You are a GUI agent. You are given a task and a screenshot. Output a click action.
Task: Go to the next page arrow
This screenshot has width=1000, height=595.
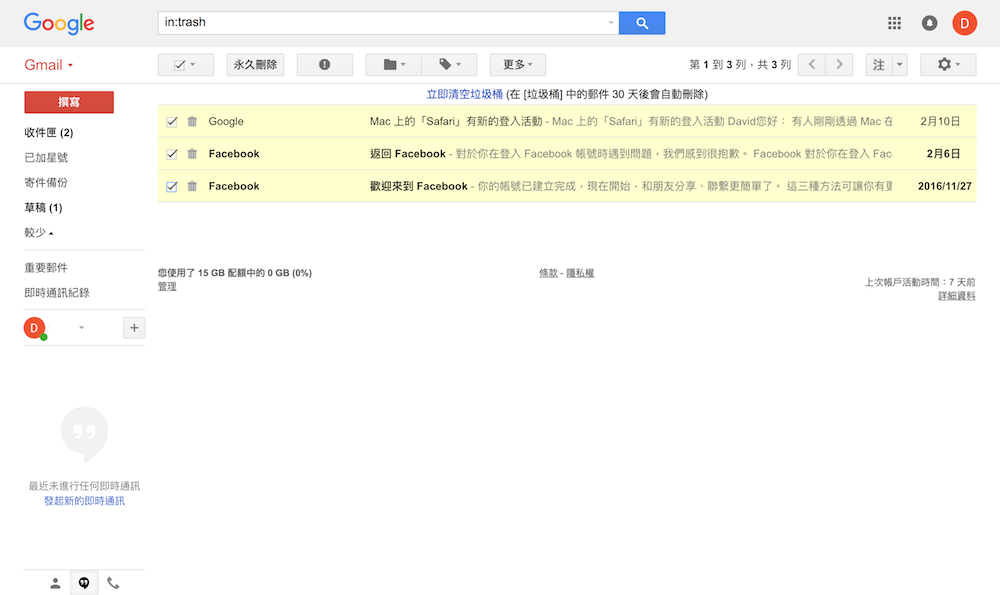pos(840,65)
